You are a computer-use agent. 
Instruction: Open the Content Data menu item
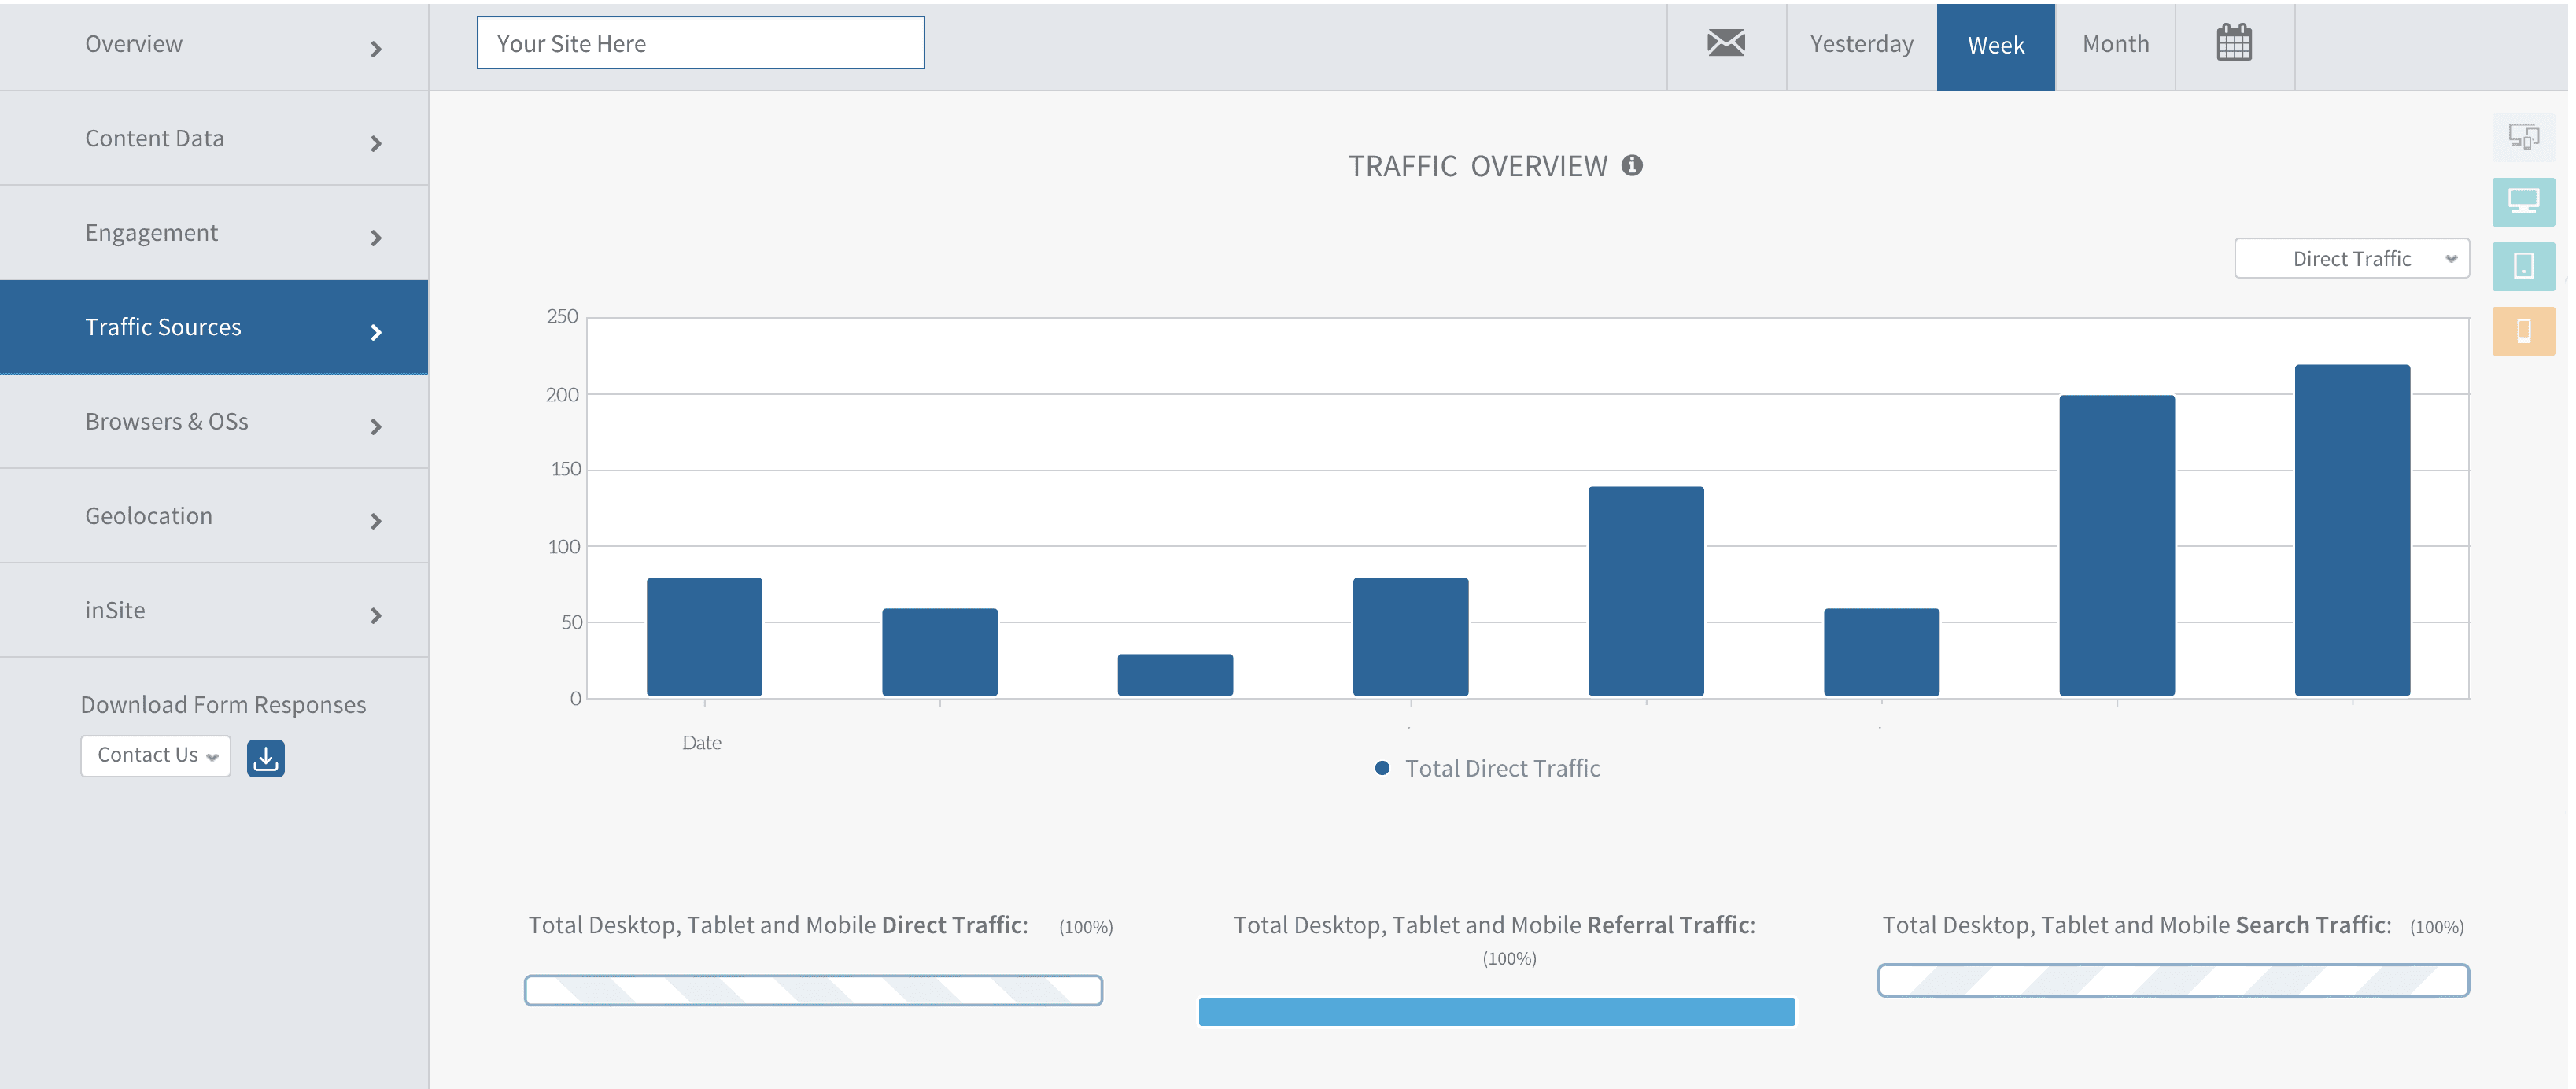214,138
